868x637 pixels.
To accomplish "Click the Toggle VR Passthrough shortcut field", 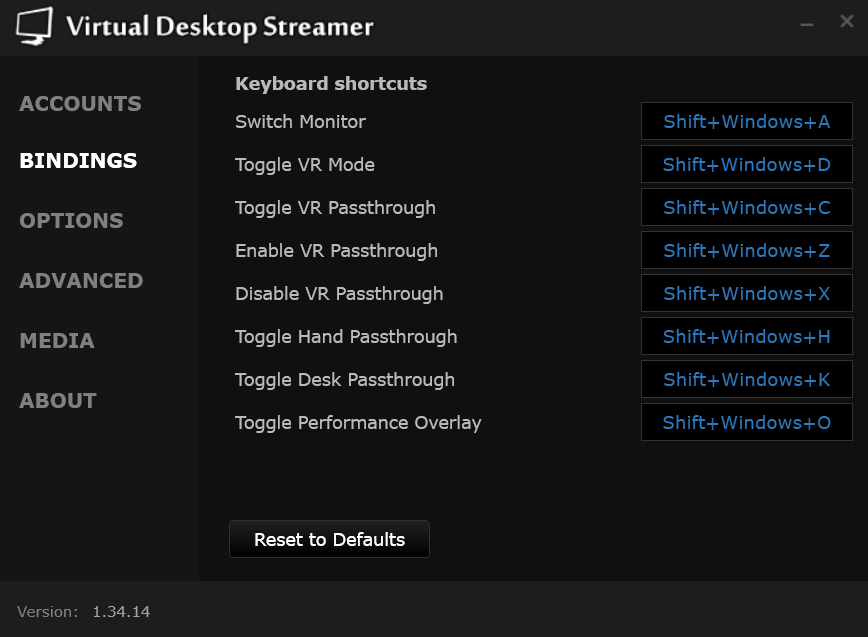I will [x=746, y=208].
